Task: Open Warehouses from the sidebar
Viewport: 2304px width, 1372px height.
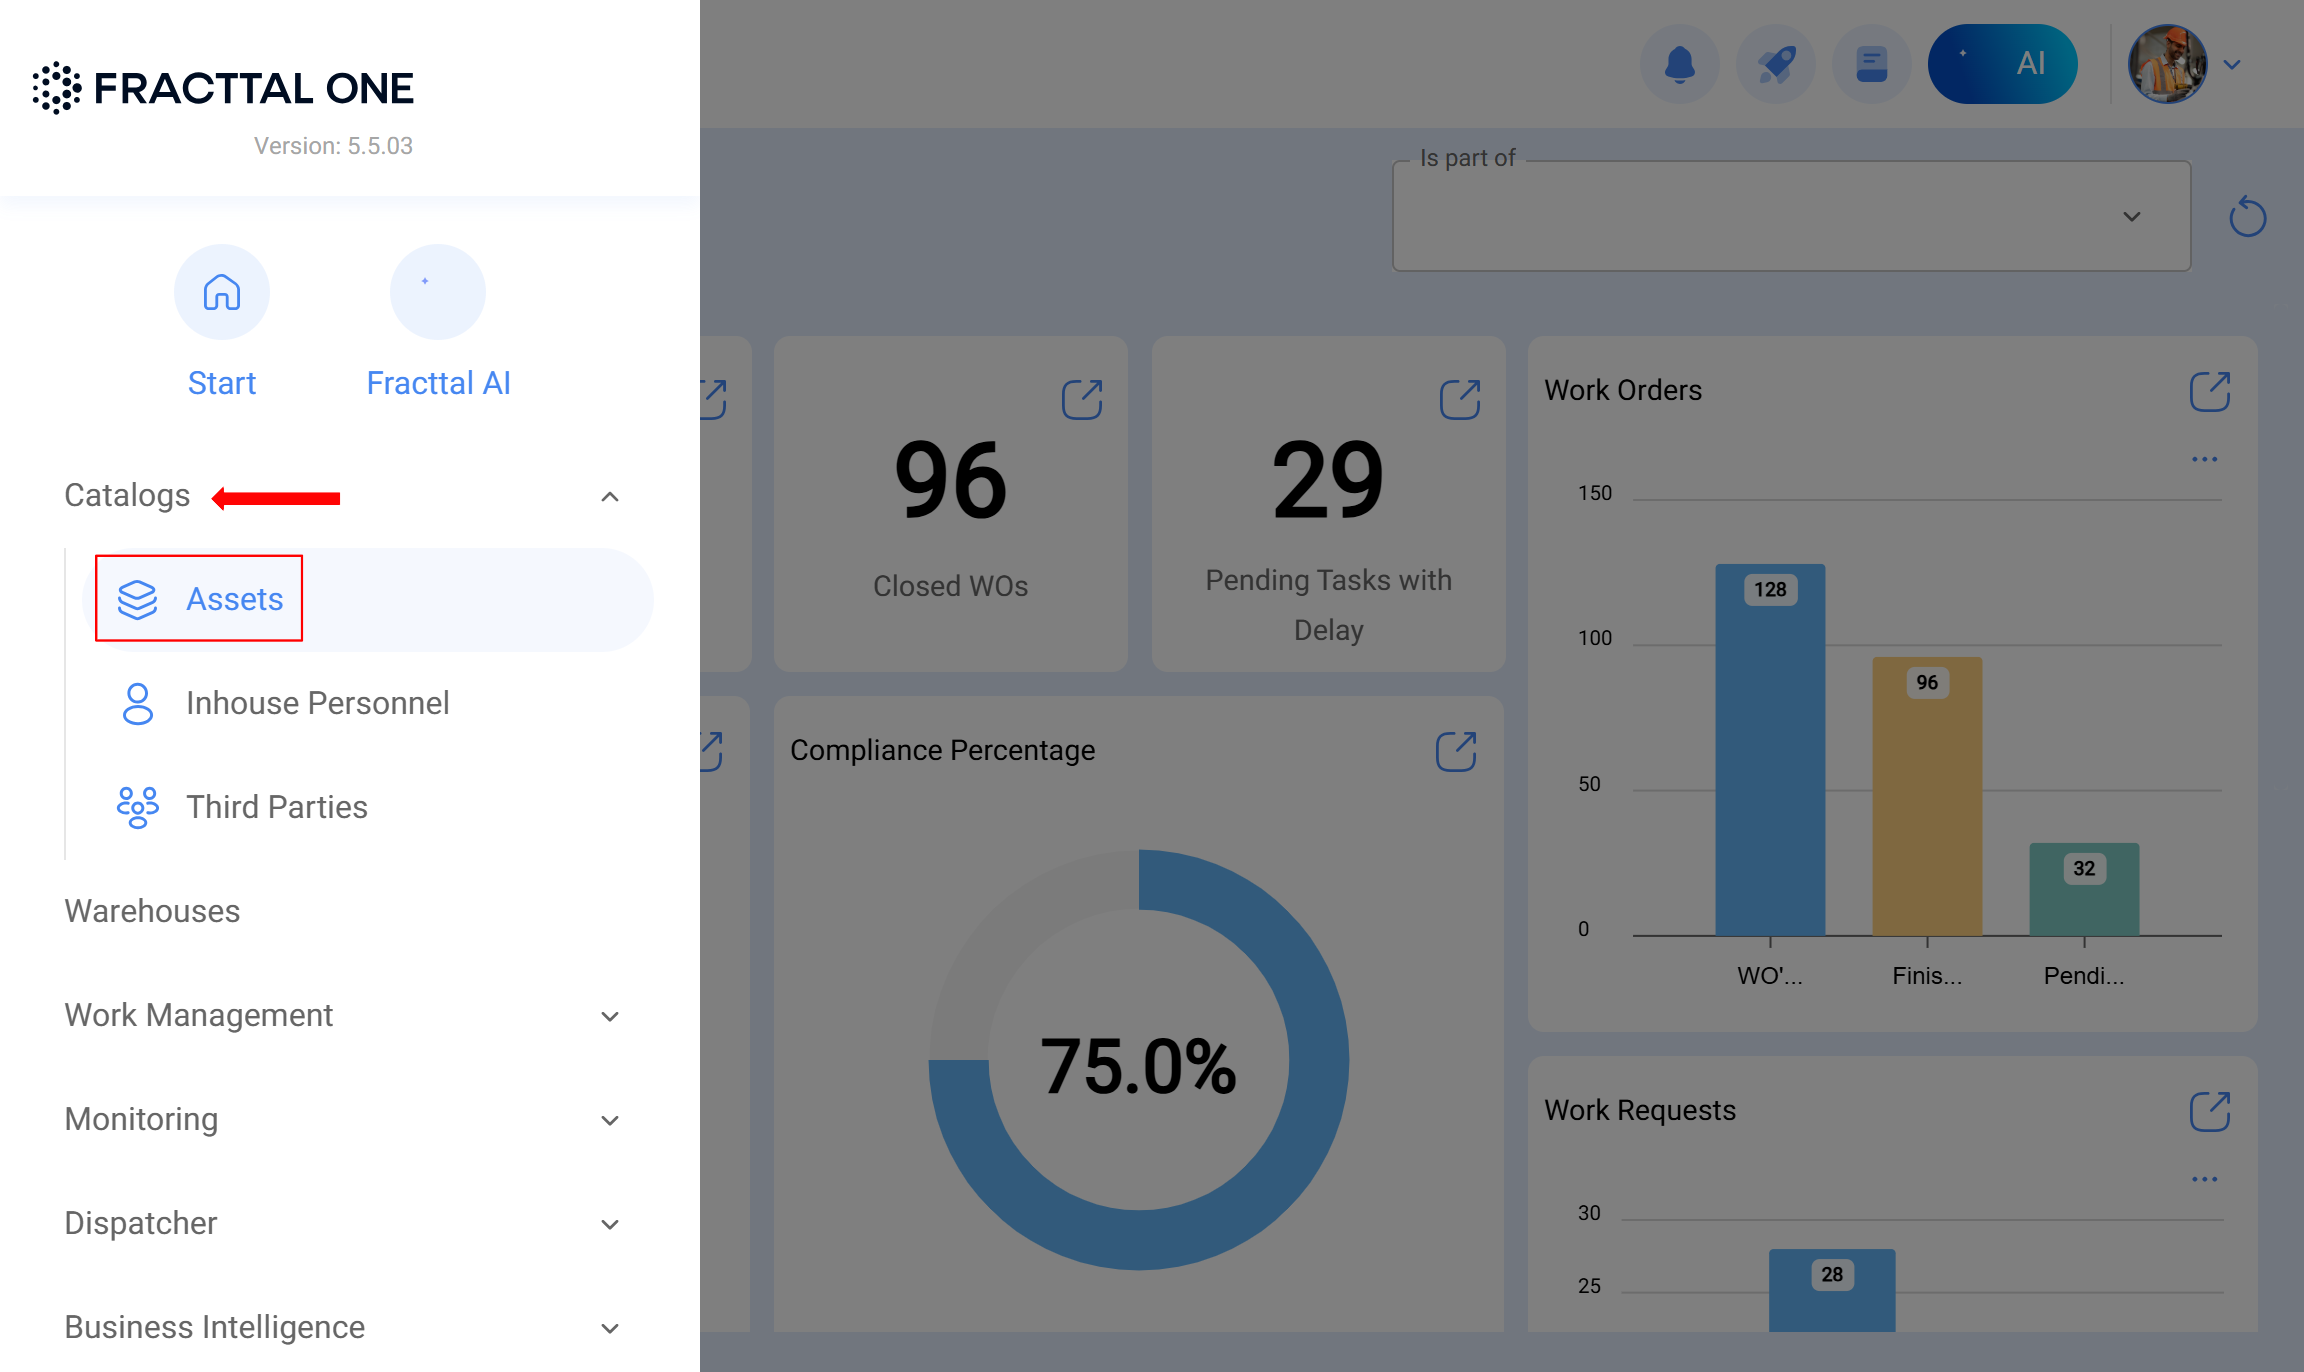Action: click(x=152, y=911)
